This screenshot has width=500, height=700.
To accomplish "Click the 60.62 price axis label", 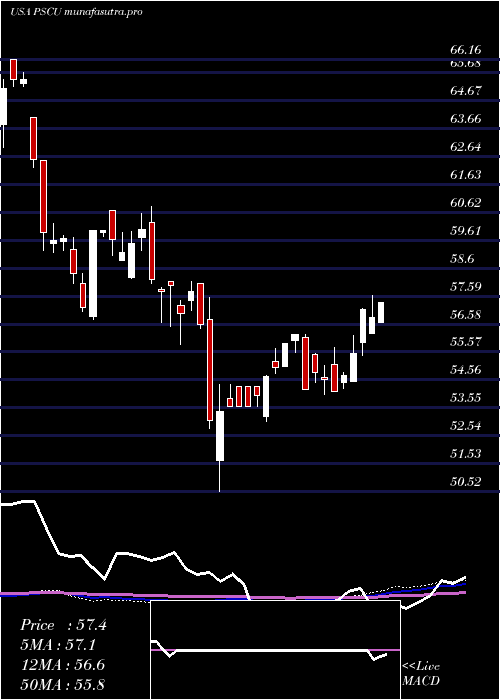I will [465, 203].
